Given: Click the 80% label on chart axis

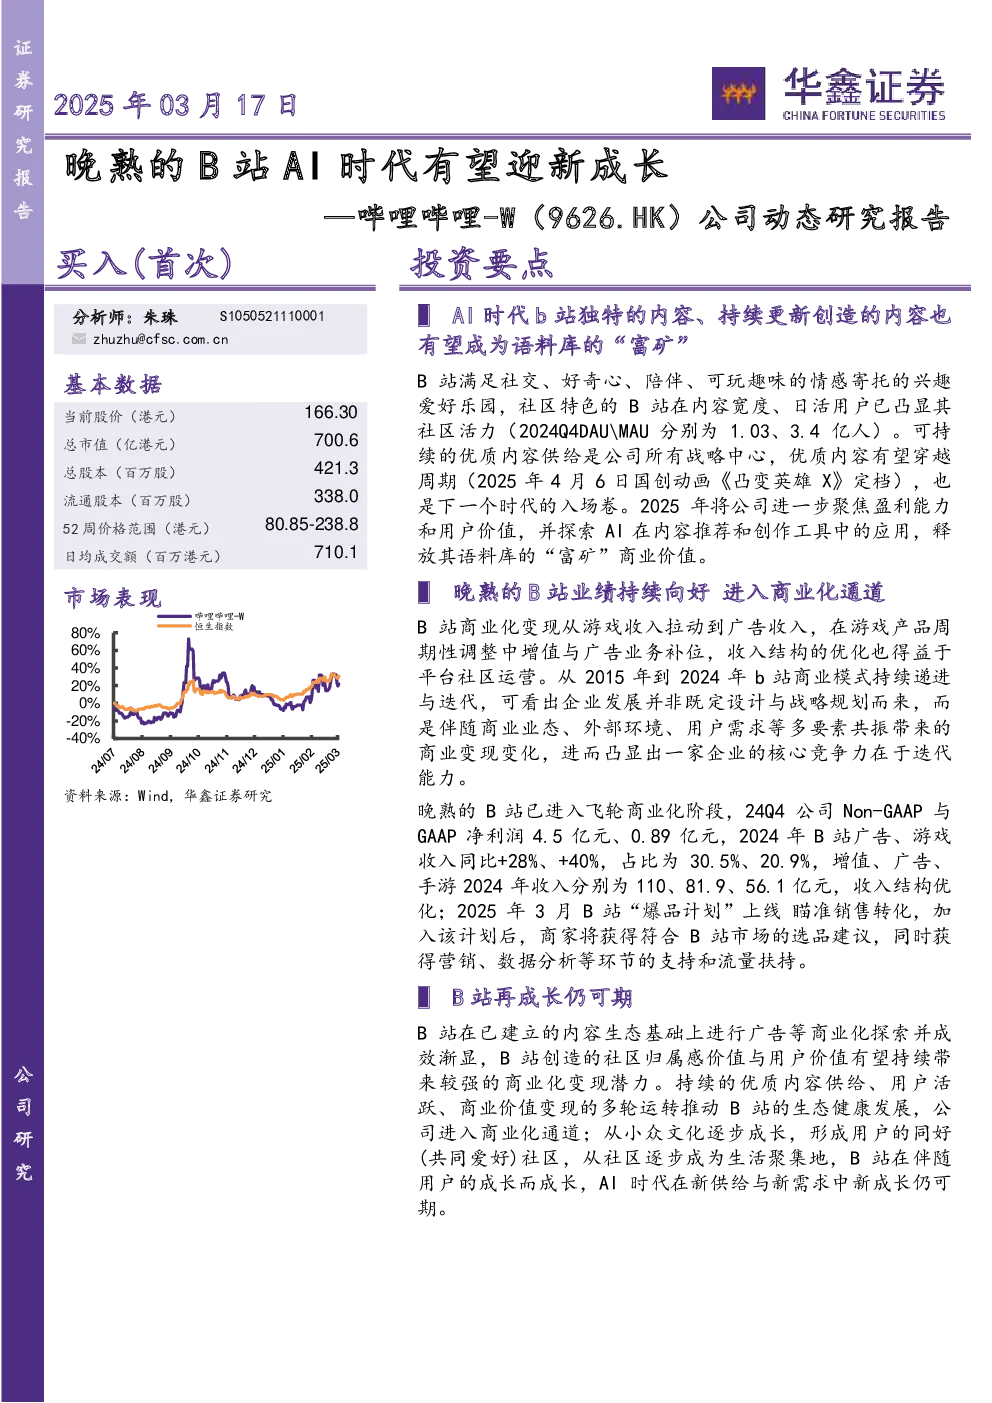Looking at the screenshot, I should coord(85,633).
